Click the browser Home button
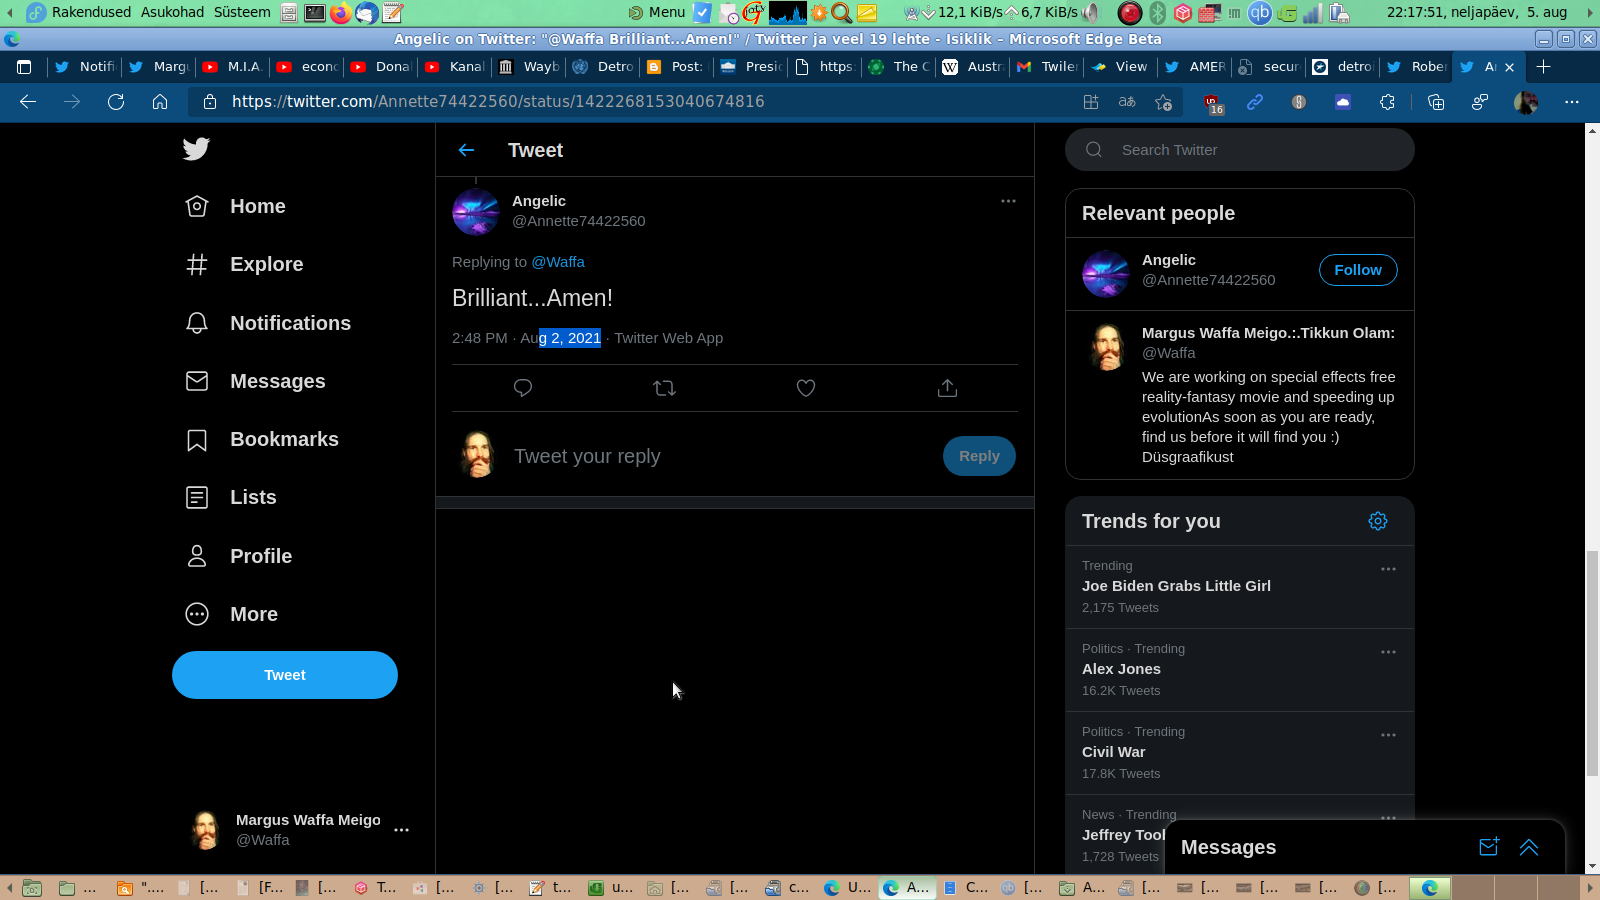1600x900 pixels. coord(160,102)
